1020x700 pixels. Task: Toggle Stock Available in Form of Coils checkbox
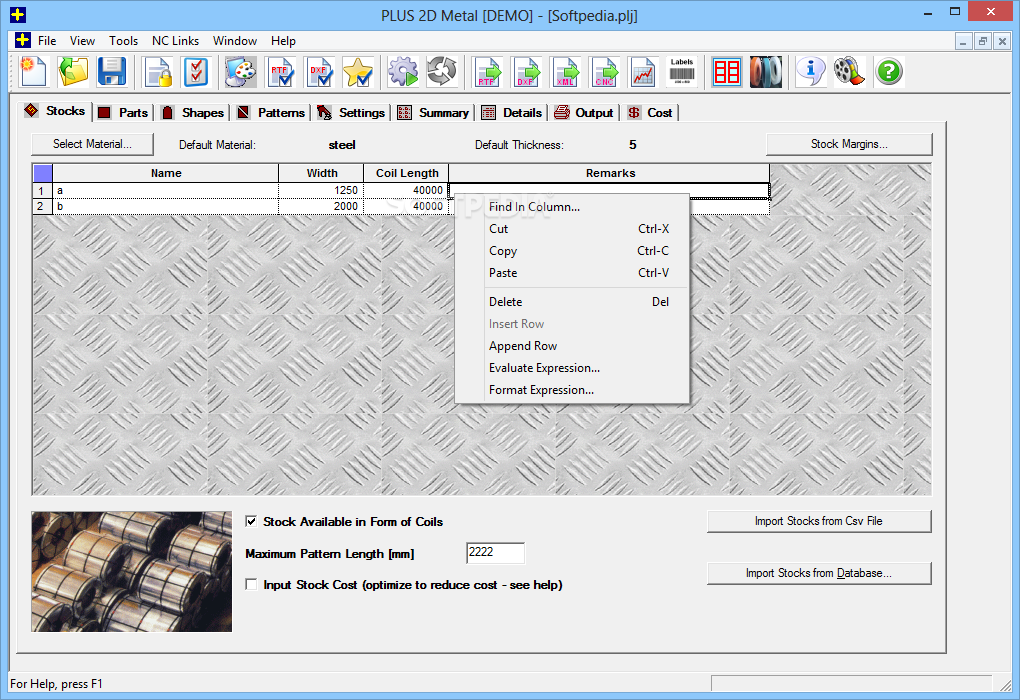(251, 521)
